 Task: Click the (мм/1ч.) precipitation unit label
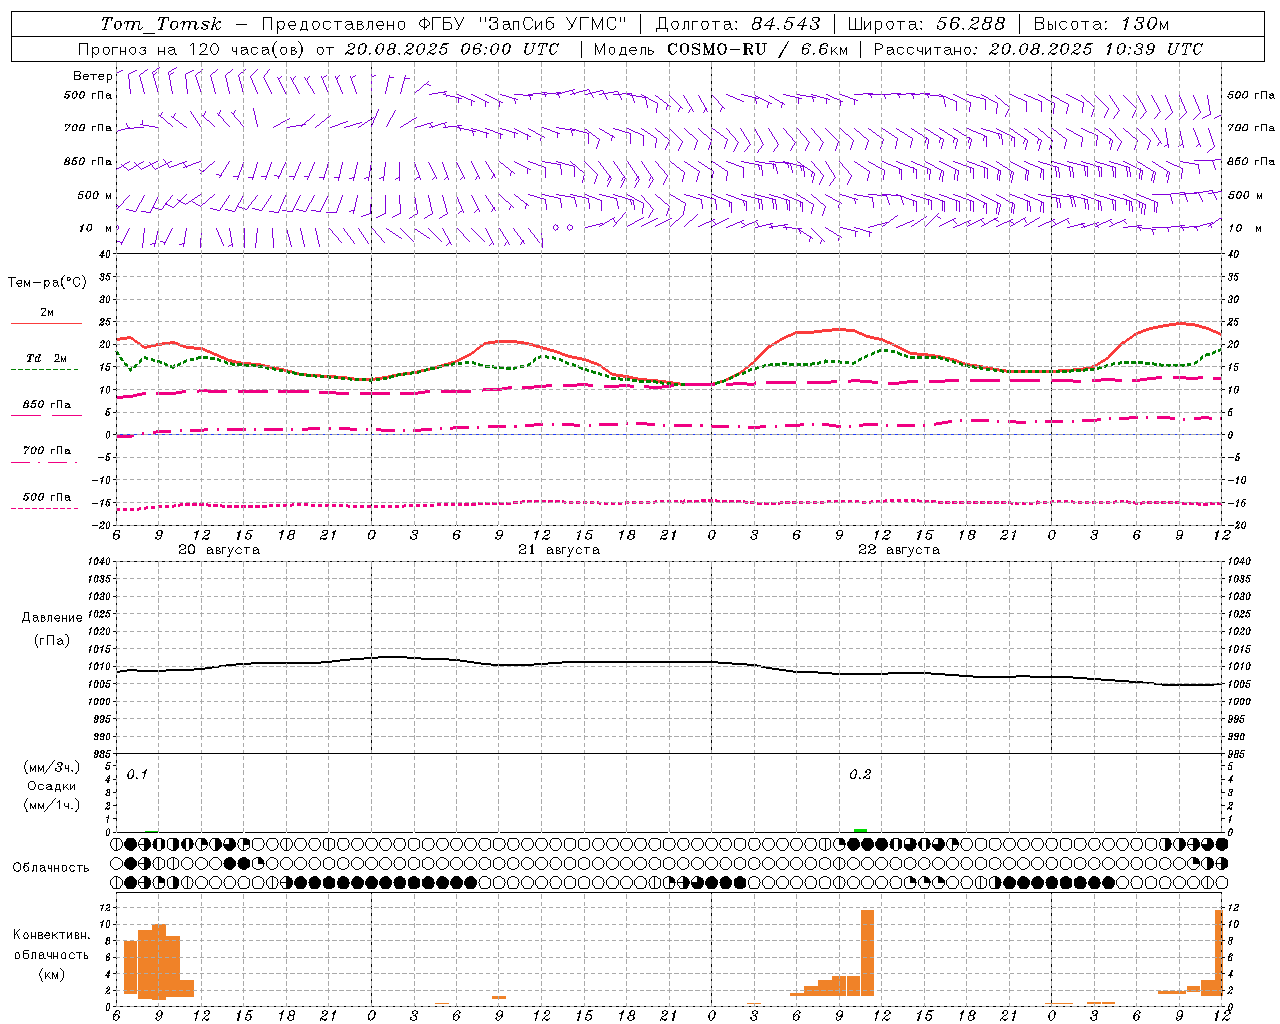[52, 805]
